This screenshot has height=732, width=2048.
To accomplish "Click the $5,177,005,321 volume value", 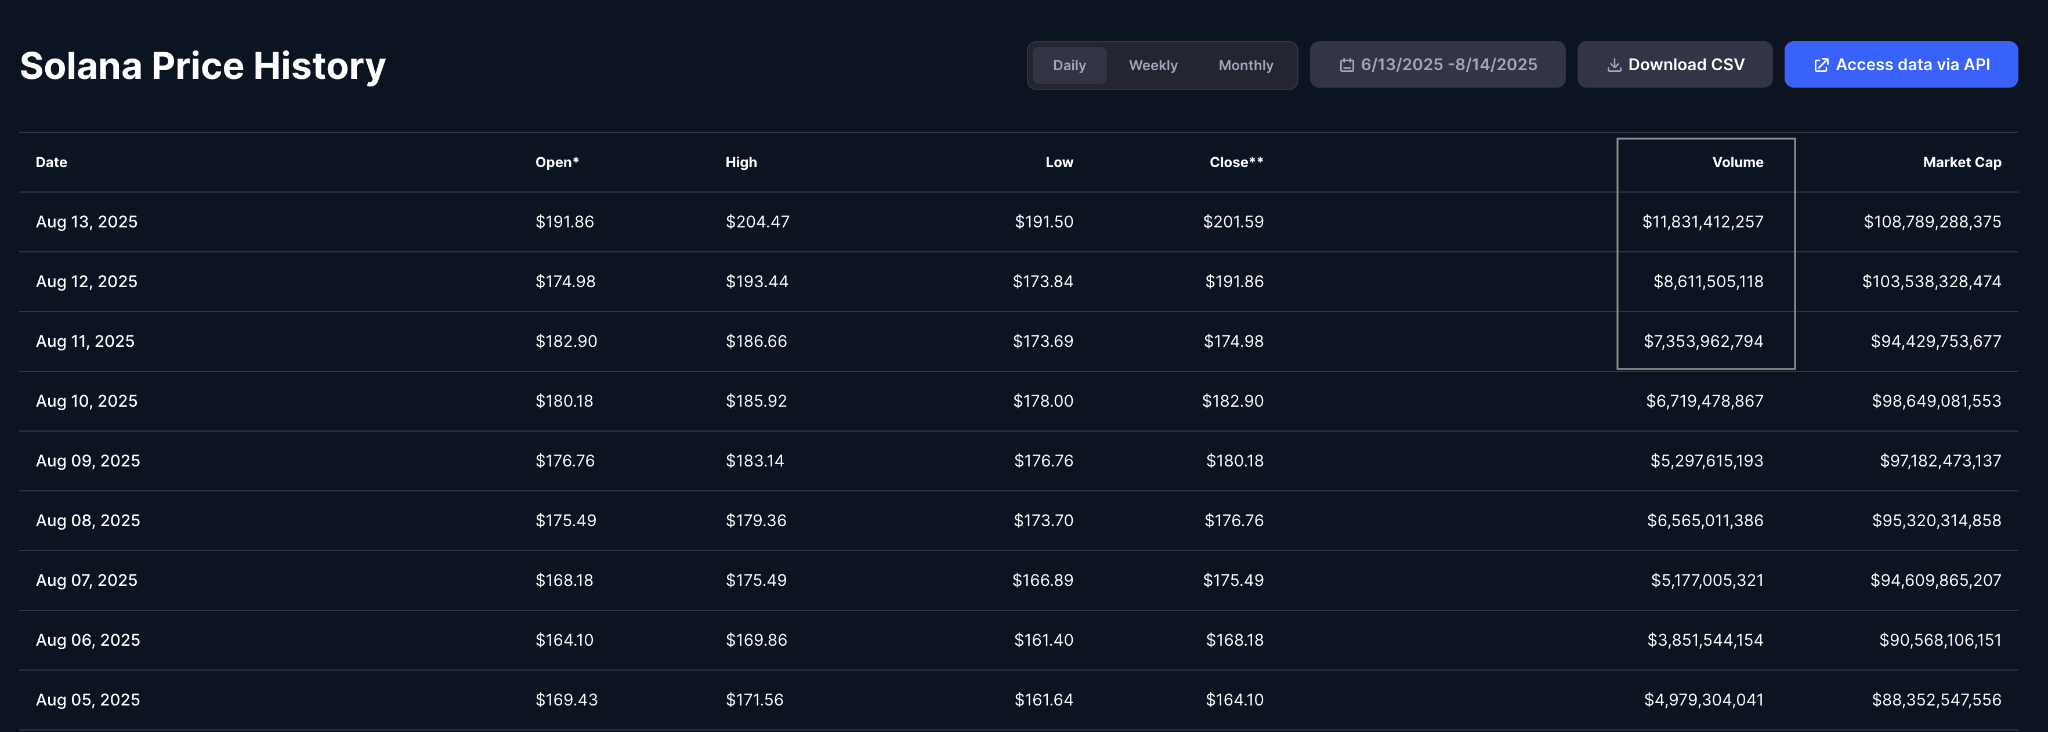I will [x=1707, y=581].
